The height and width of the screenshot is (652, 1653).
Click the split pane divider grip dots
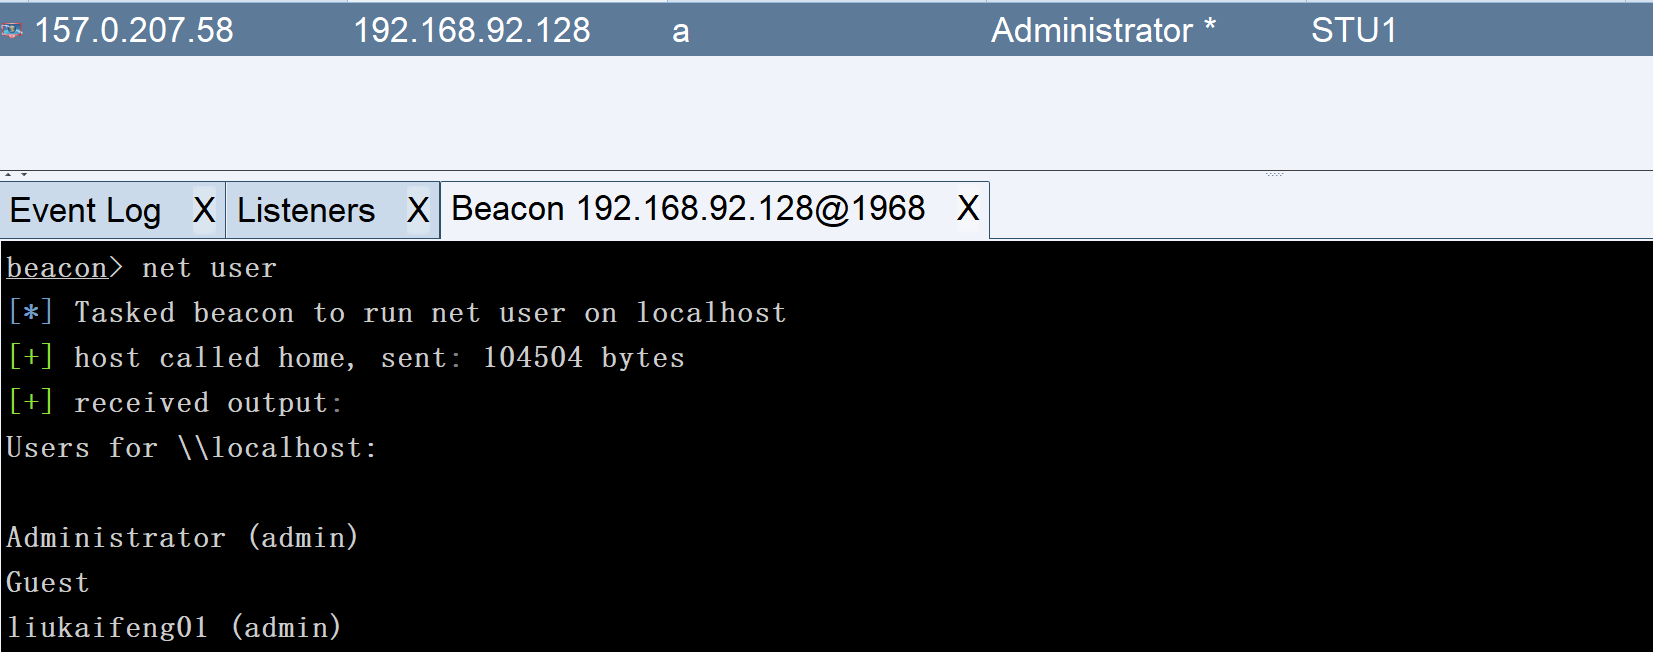[1274, 175]
